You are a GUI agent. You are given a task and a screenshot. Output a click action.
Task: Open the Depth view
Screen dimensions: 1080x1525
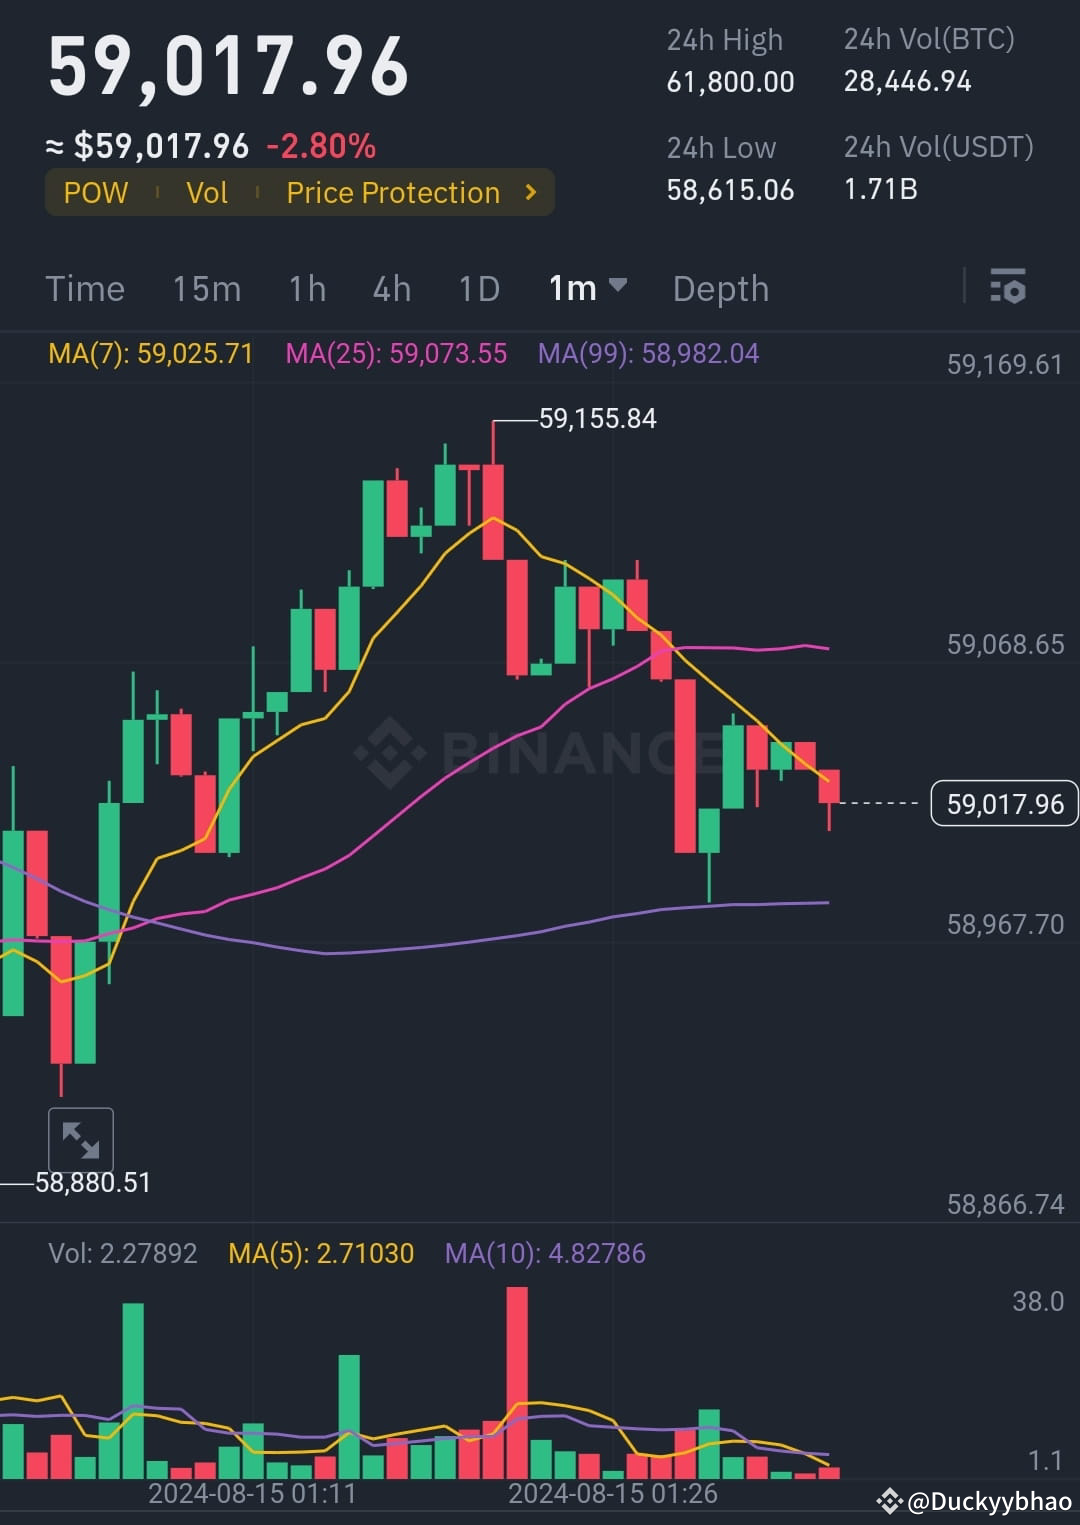721,288
